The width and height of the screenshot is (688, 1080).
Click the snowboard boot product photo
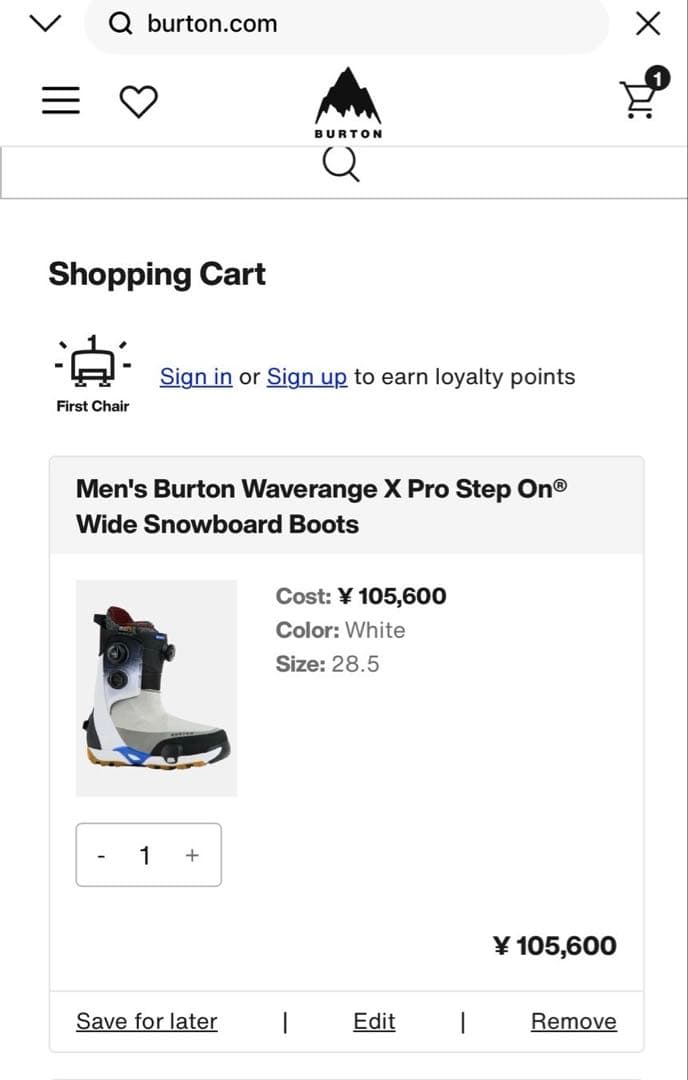155,687
